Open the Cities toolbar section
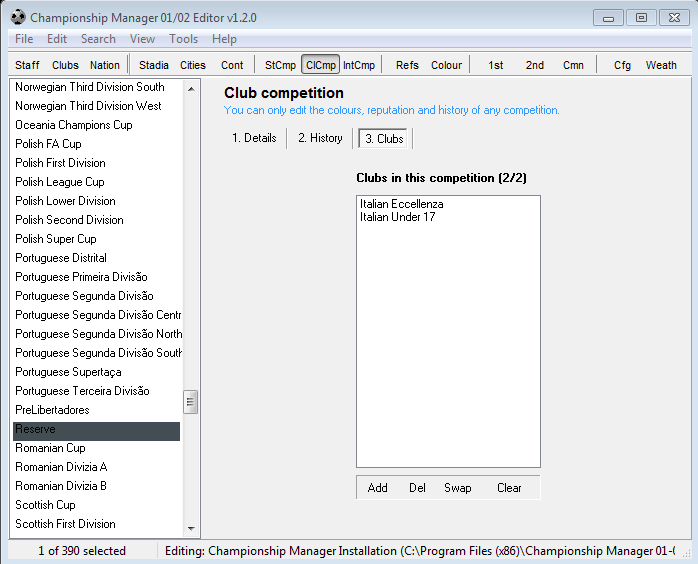This screenshot has width=698, height=564. [193, 65]
